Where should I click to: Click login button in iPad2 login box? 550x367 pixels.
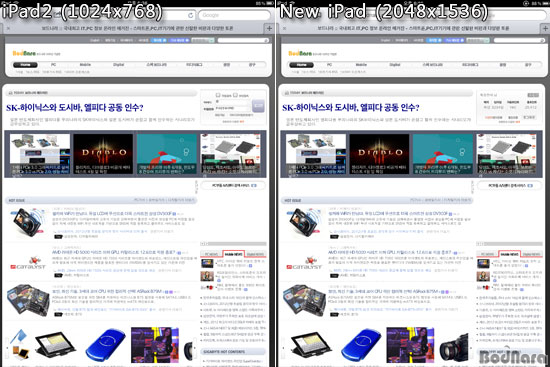(x=258, y=105)
